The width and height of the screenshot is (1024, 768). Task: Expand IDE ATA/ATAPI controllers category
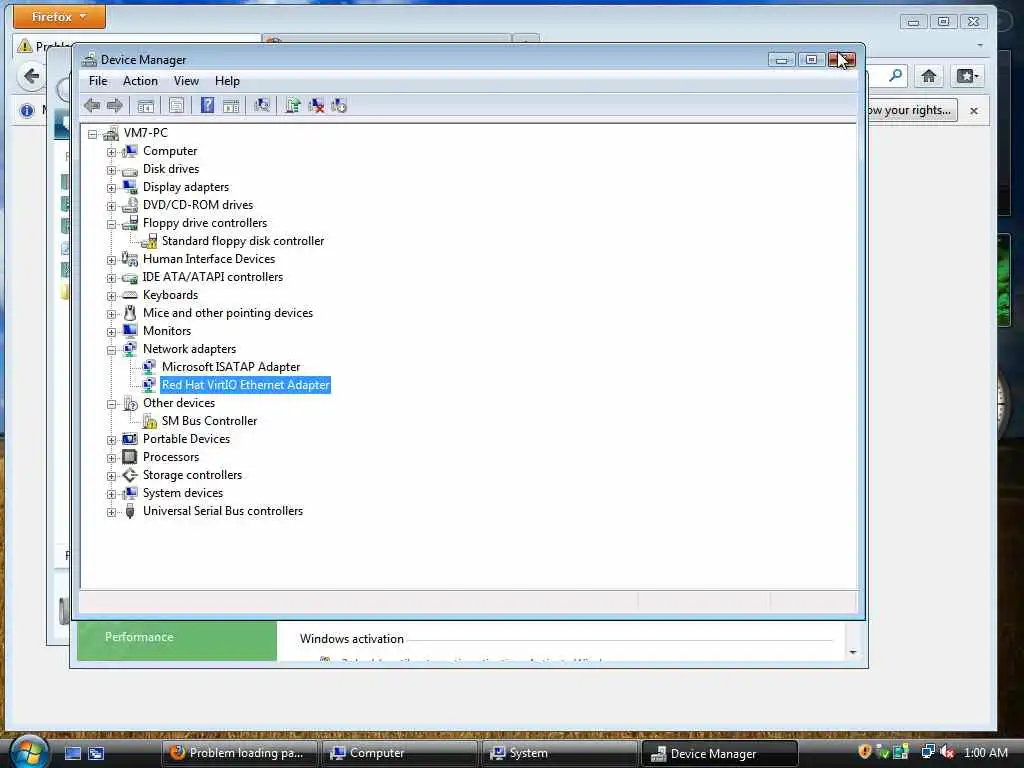pos(112,278)
